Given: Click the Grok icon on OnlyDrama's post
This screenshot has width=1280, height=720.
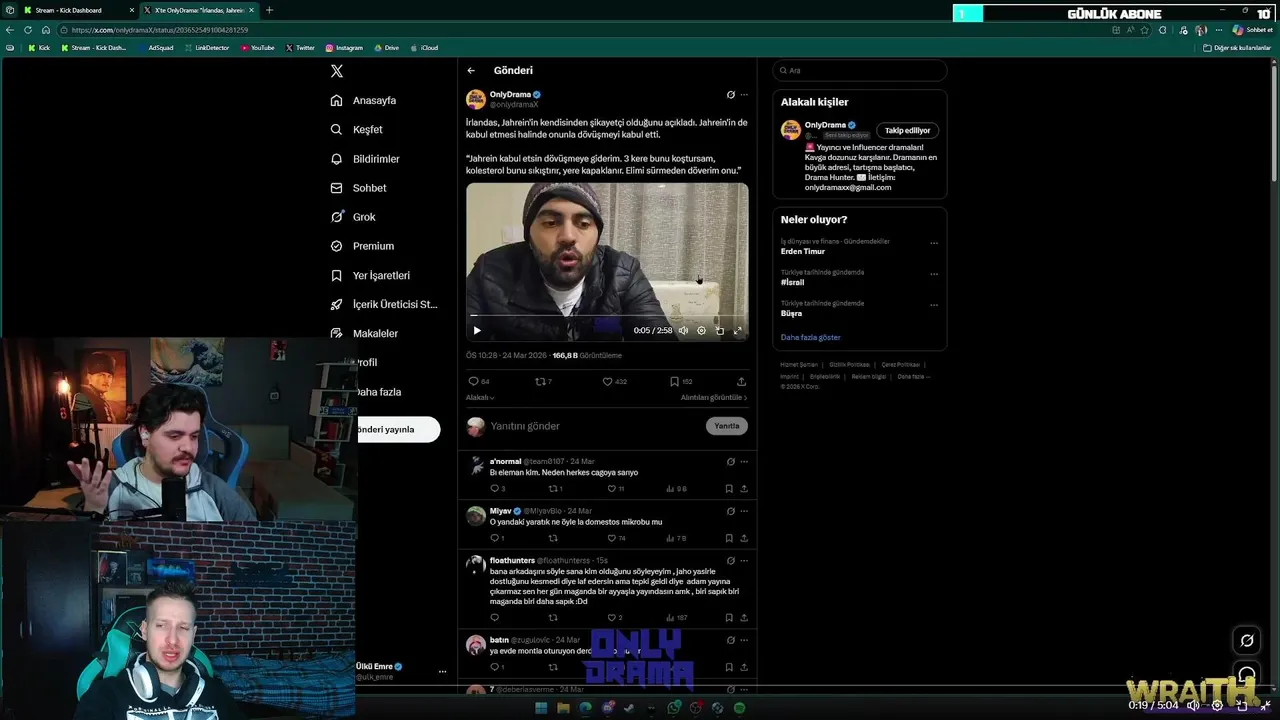Looking at the screenshot, I should tap(731, 95).
